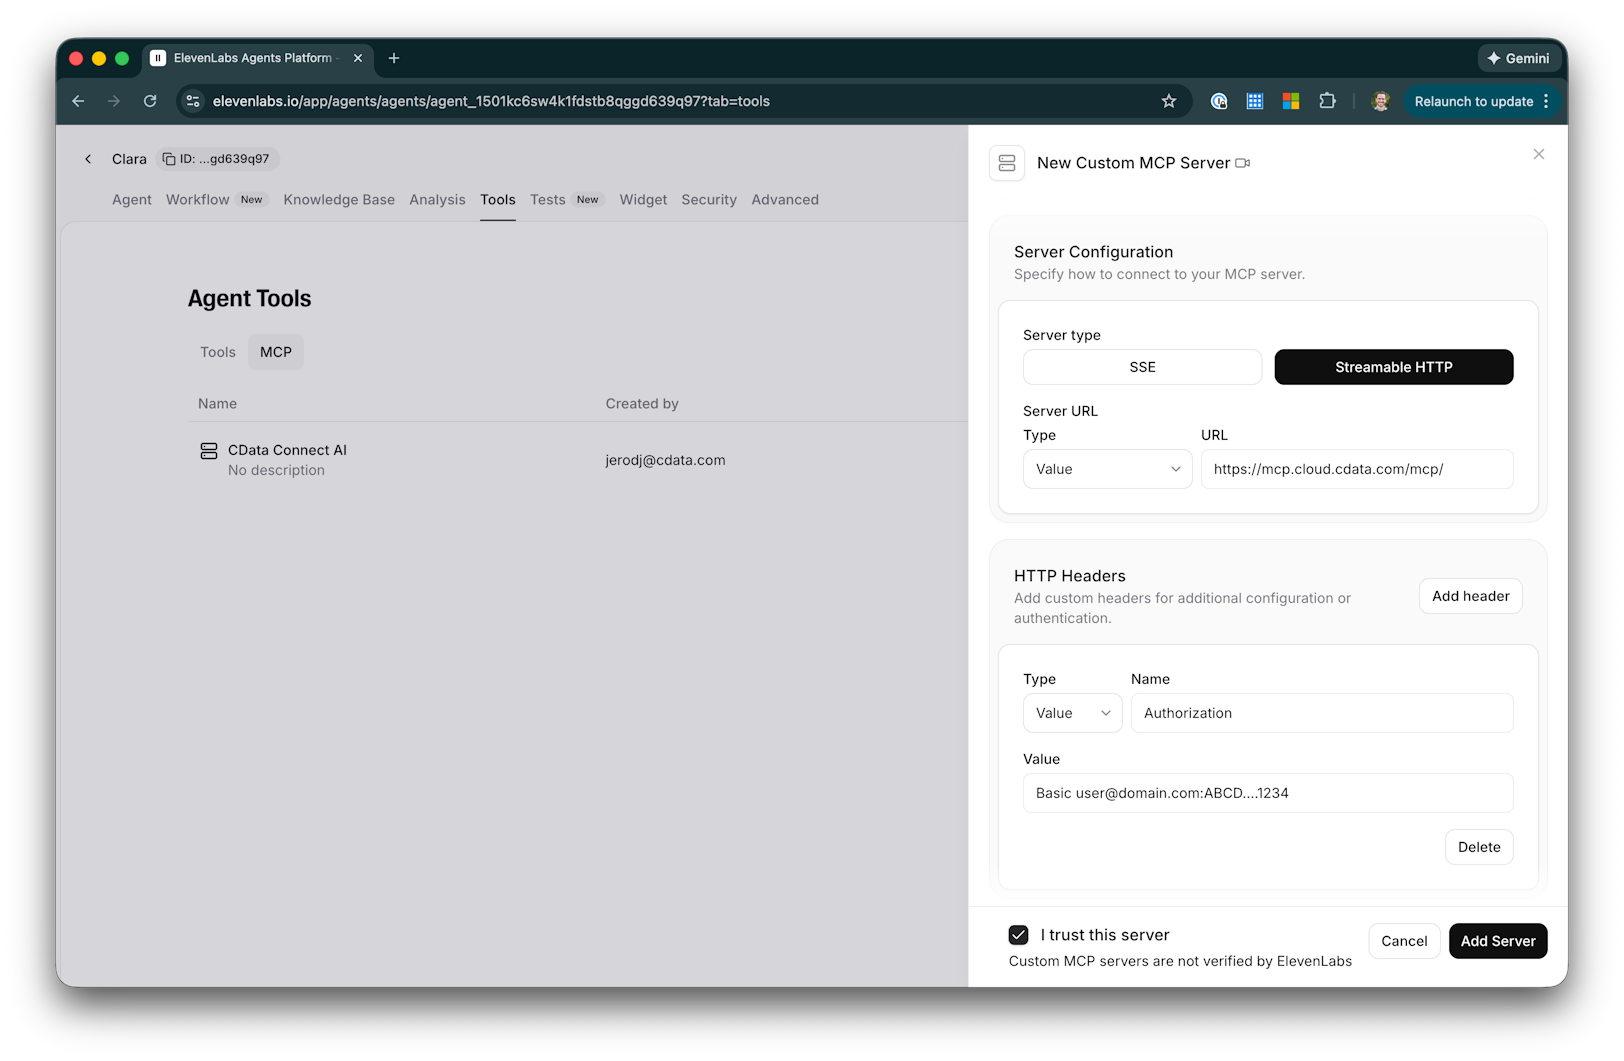Close the New Custom MCP Server panel
Image resolution: width=1624 pixels, height=1061 pixels.
coord(1538,154)
